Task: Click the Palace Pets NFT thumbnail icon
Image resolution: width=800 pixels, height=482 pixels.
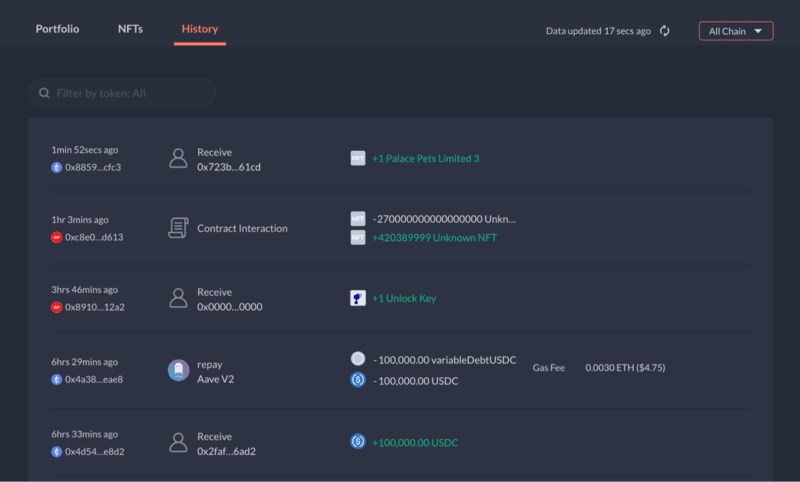Action: [358, 158]
